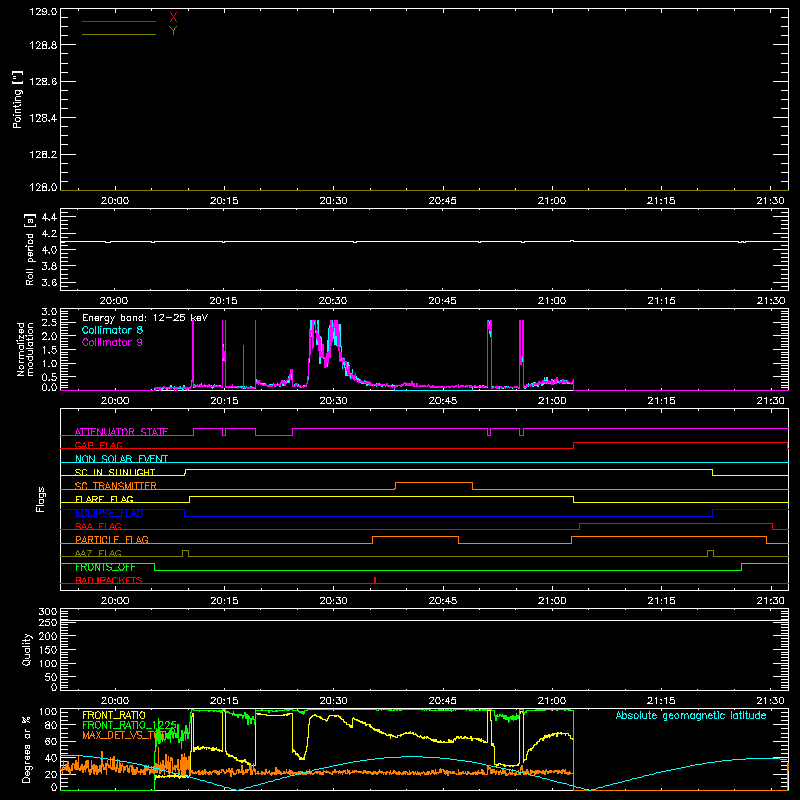The height and width of the screenshot is (800, 800).
Task: Click the ATTENUATOR_STATE flag label
Action: (121, 432)
